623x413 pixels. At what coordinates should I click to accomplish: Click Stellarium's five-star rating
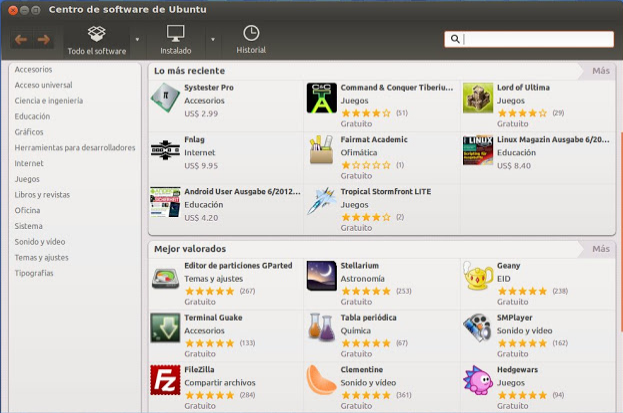pyautogui.click(x=366, y=291)
